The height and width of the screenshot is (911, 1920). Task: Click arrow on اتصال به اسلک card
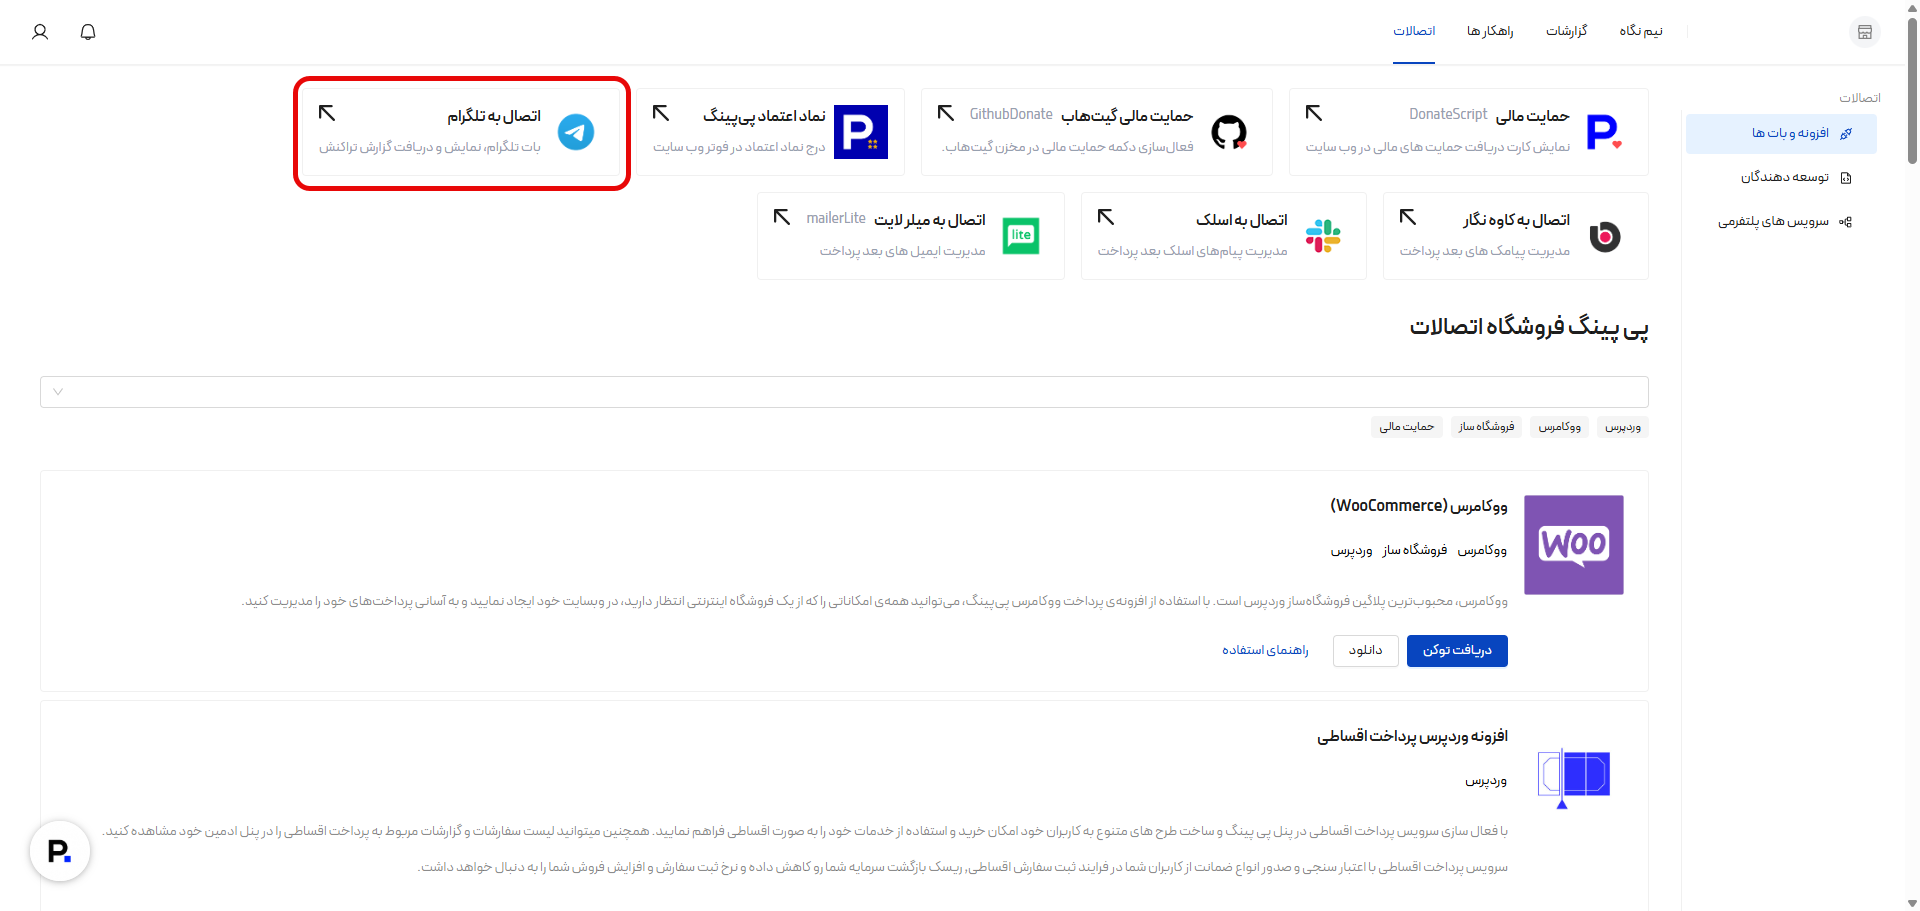[x=1106, y=217]
